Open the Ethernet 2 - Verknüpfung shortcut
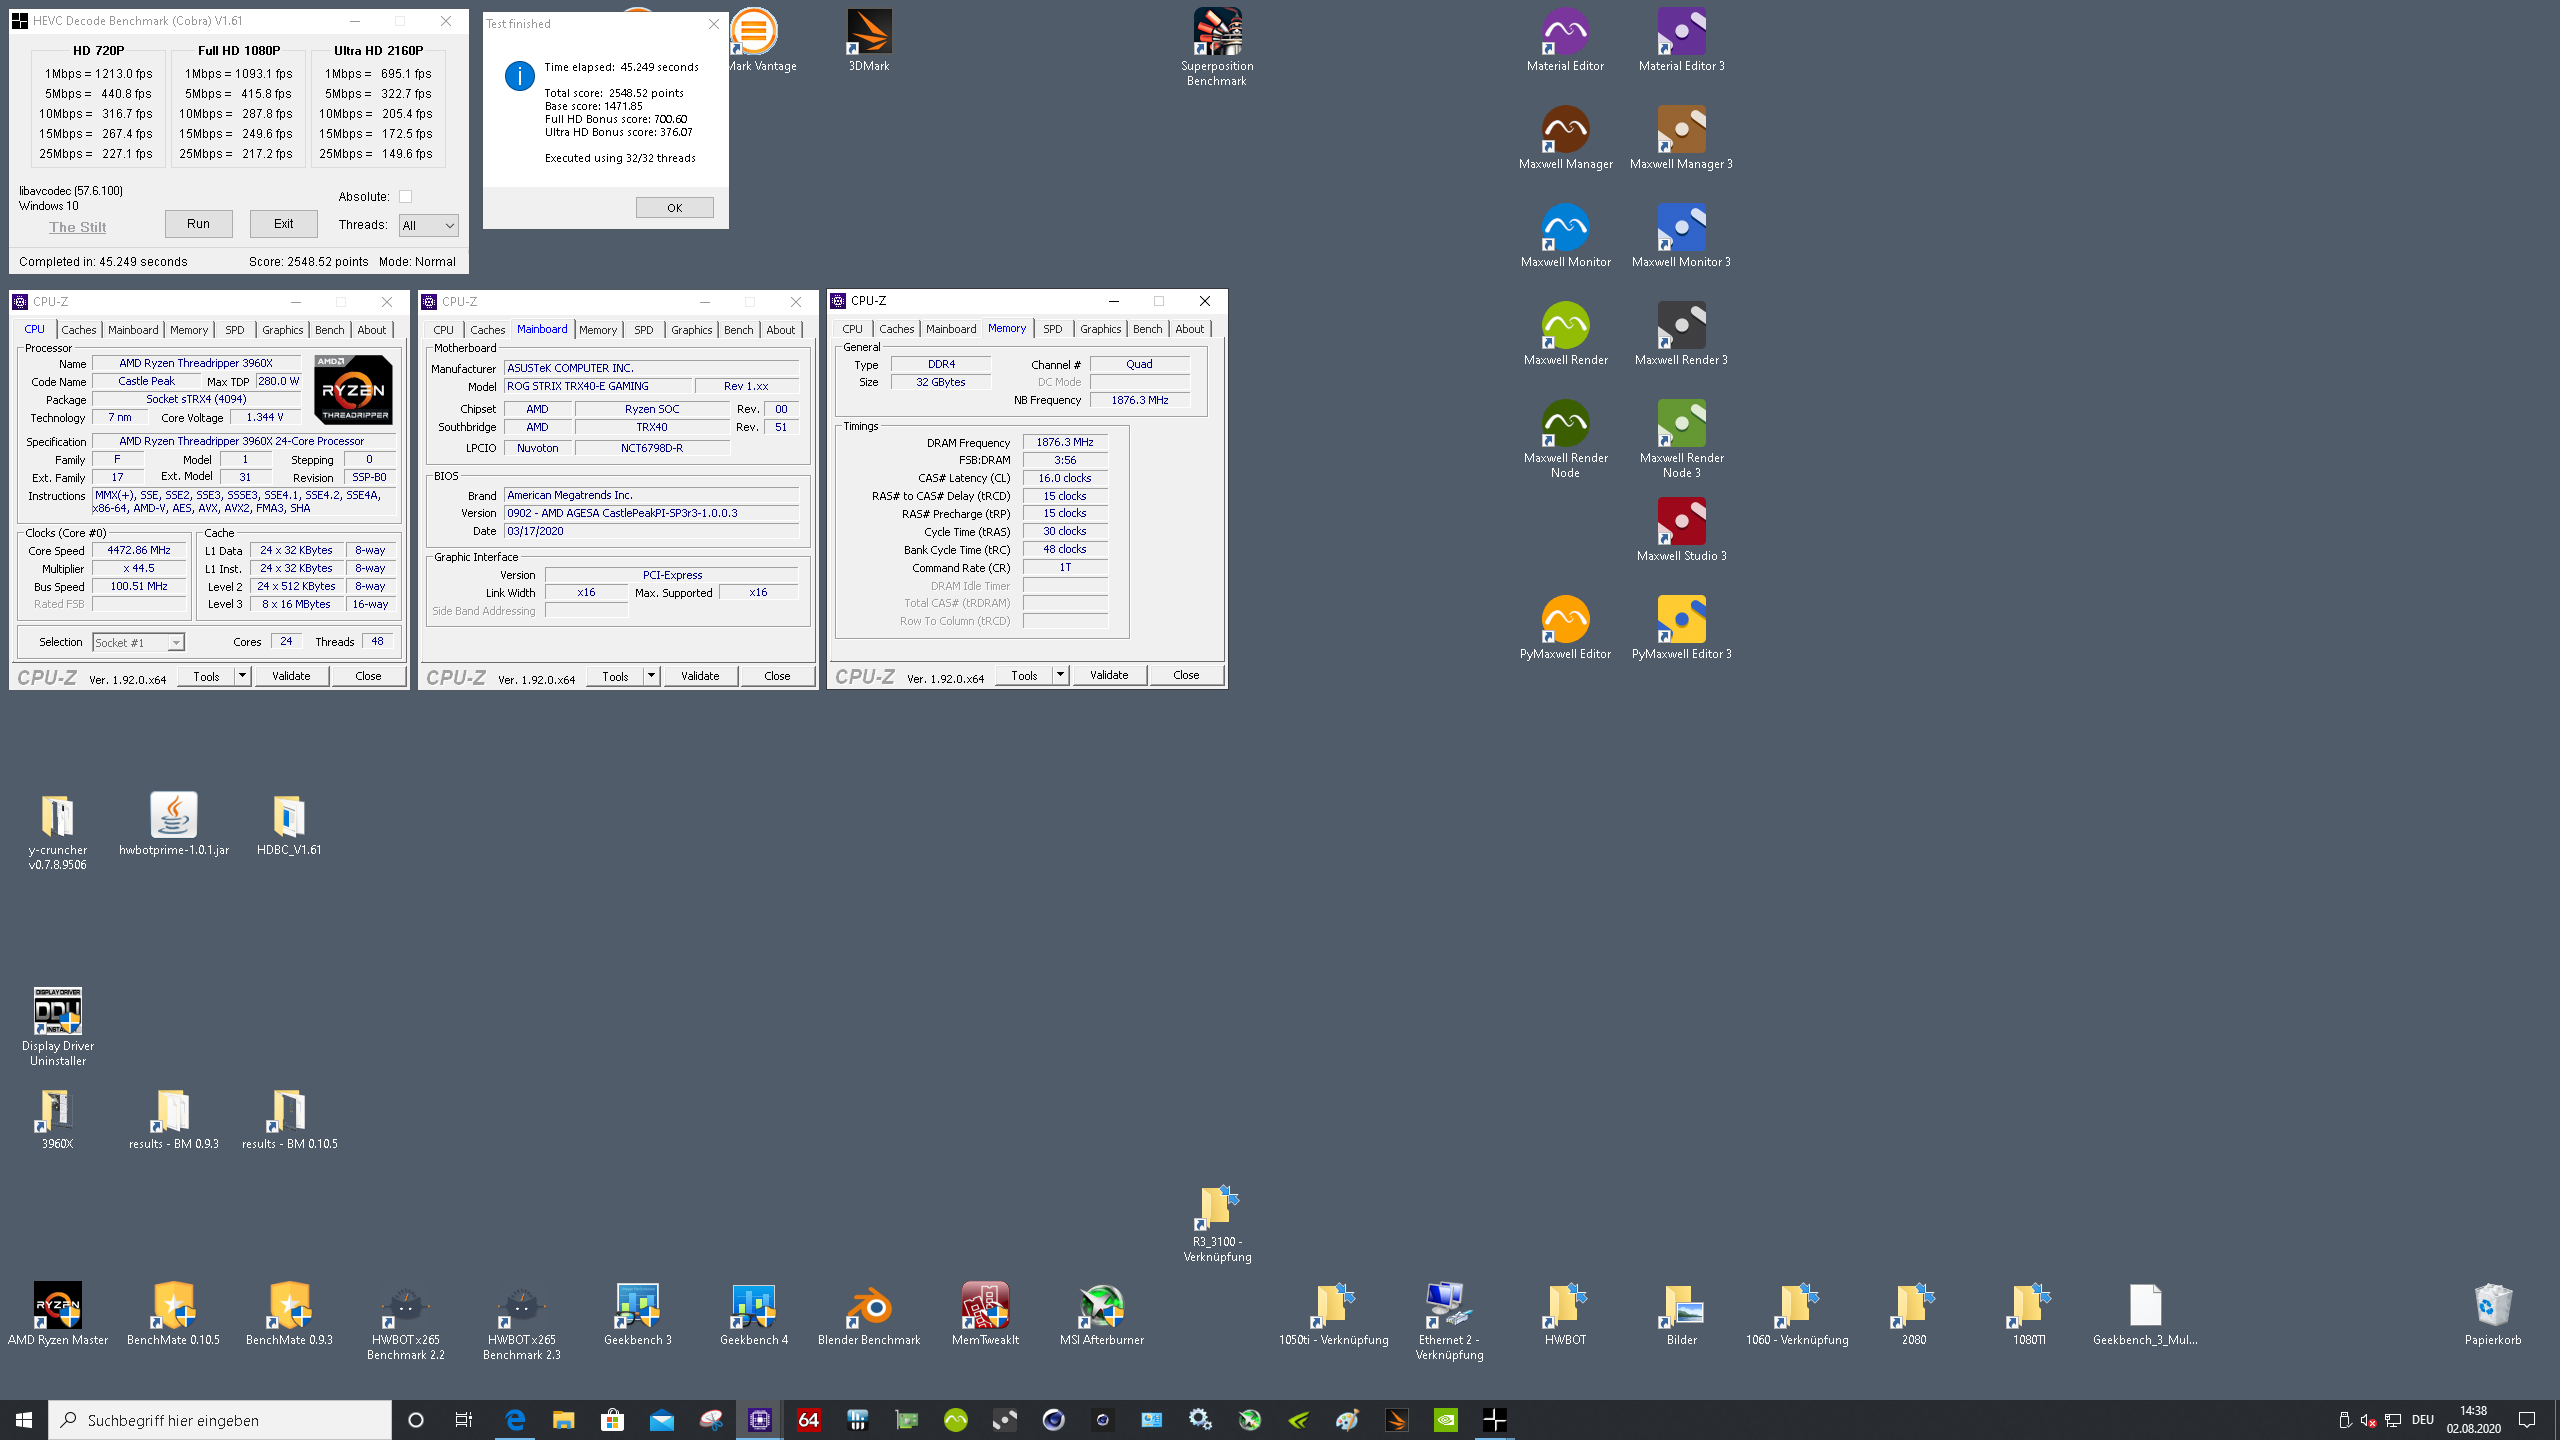The height and width of the screenshot is (1440, 2560). click(x=1449, y=1321)
